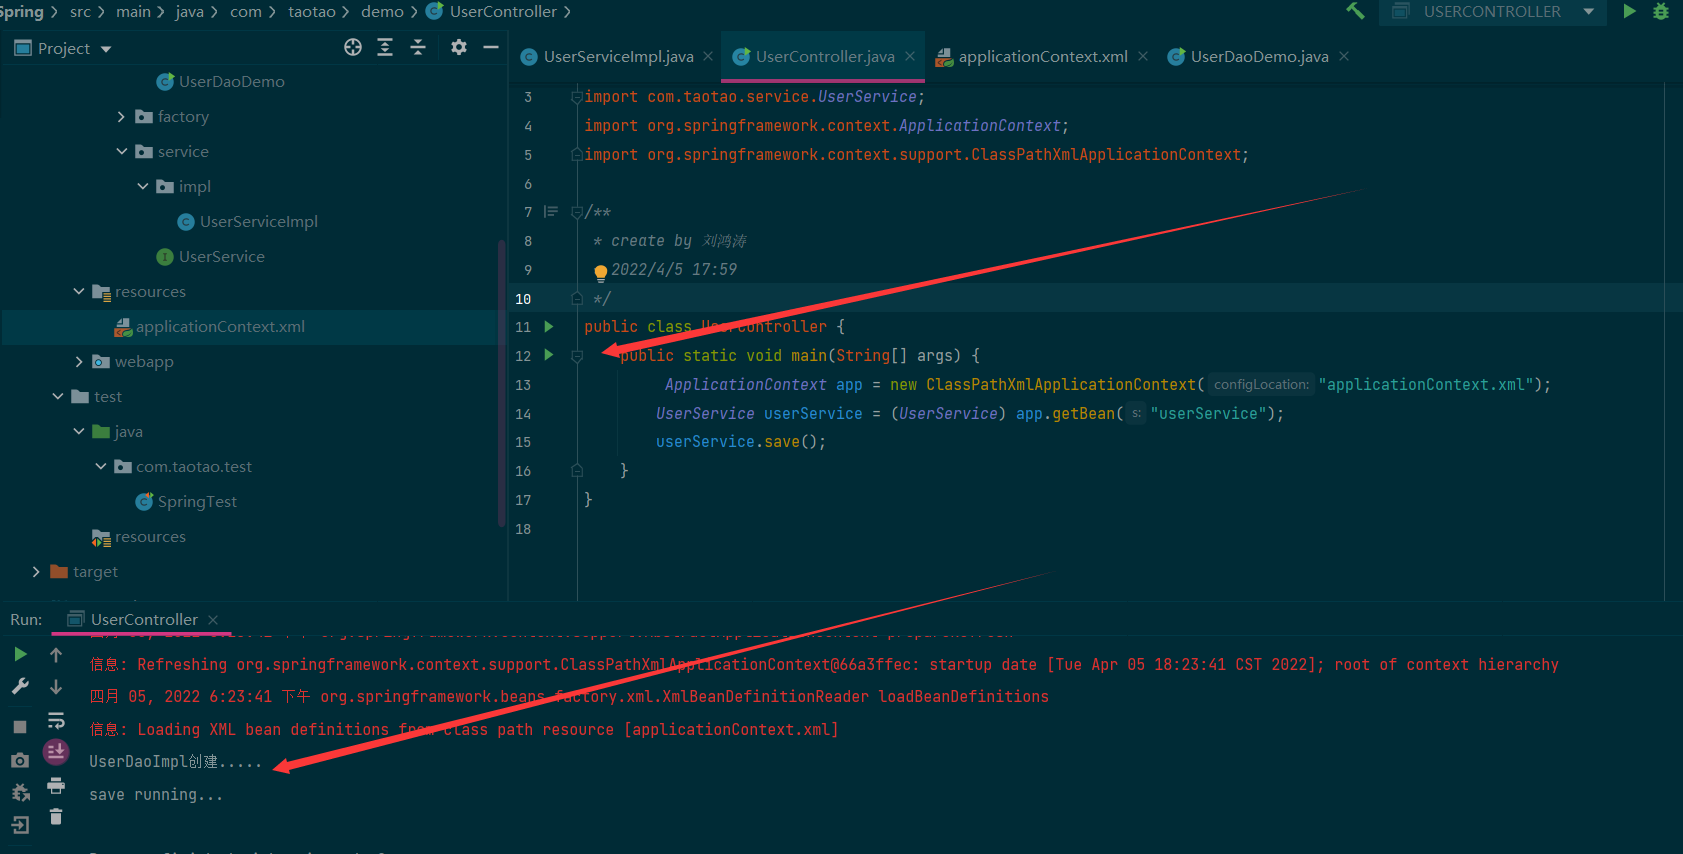
Task: Click the Select Opened File locate icon
Action: click(353, 47)
